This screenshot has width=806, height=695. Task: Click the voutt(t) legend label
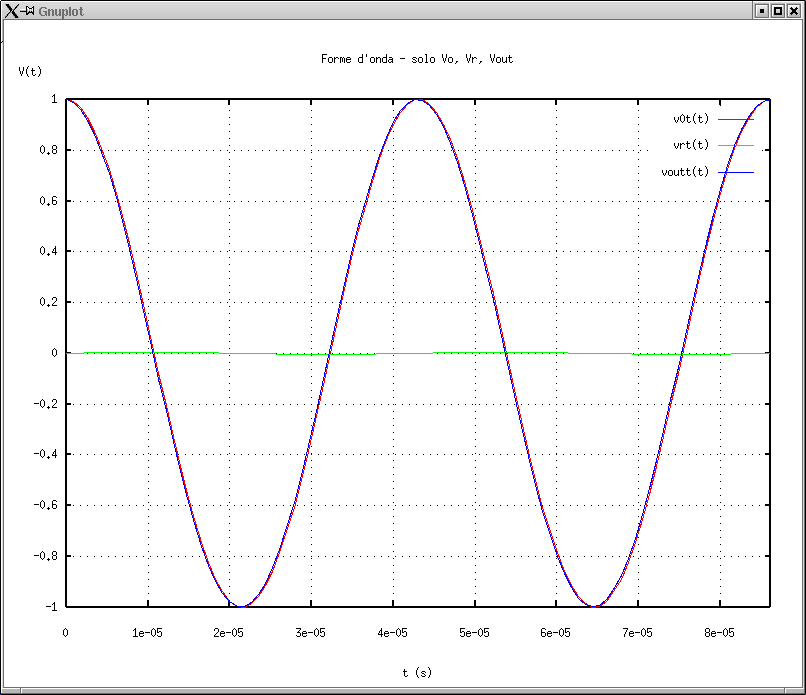pos(685,172)
